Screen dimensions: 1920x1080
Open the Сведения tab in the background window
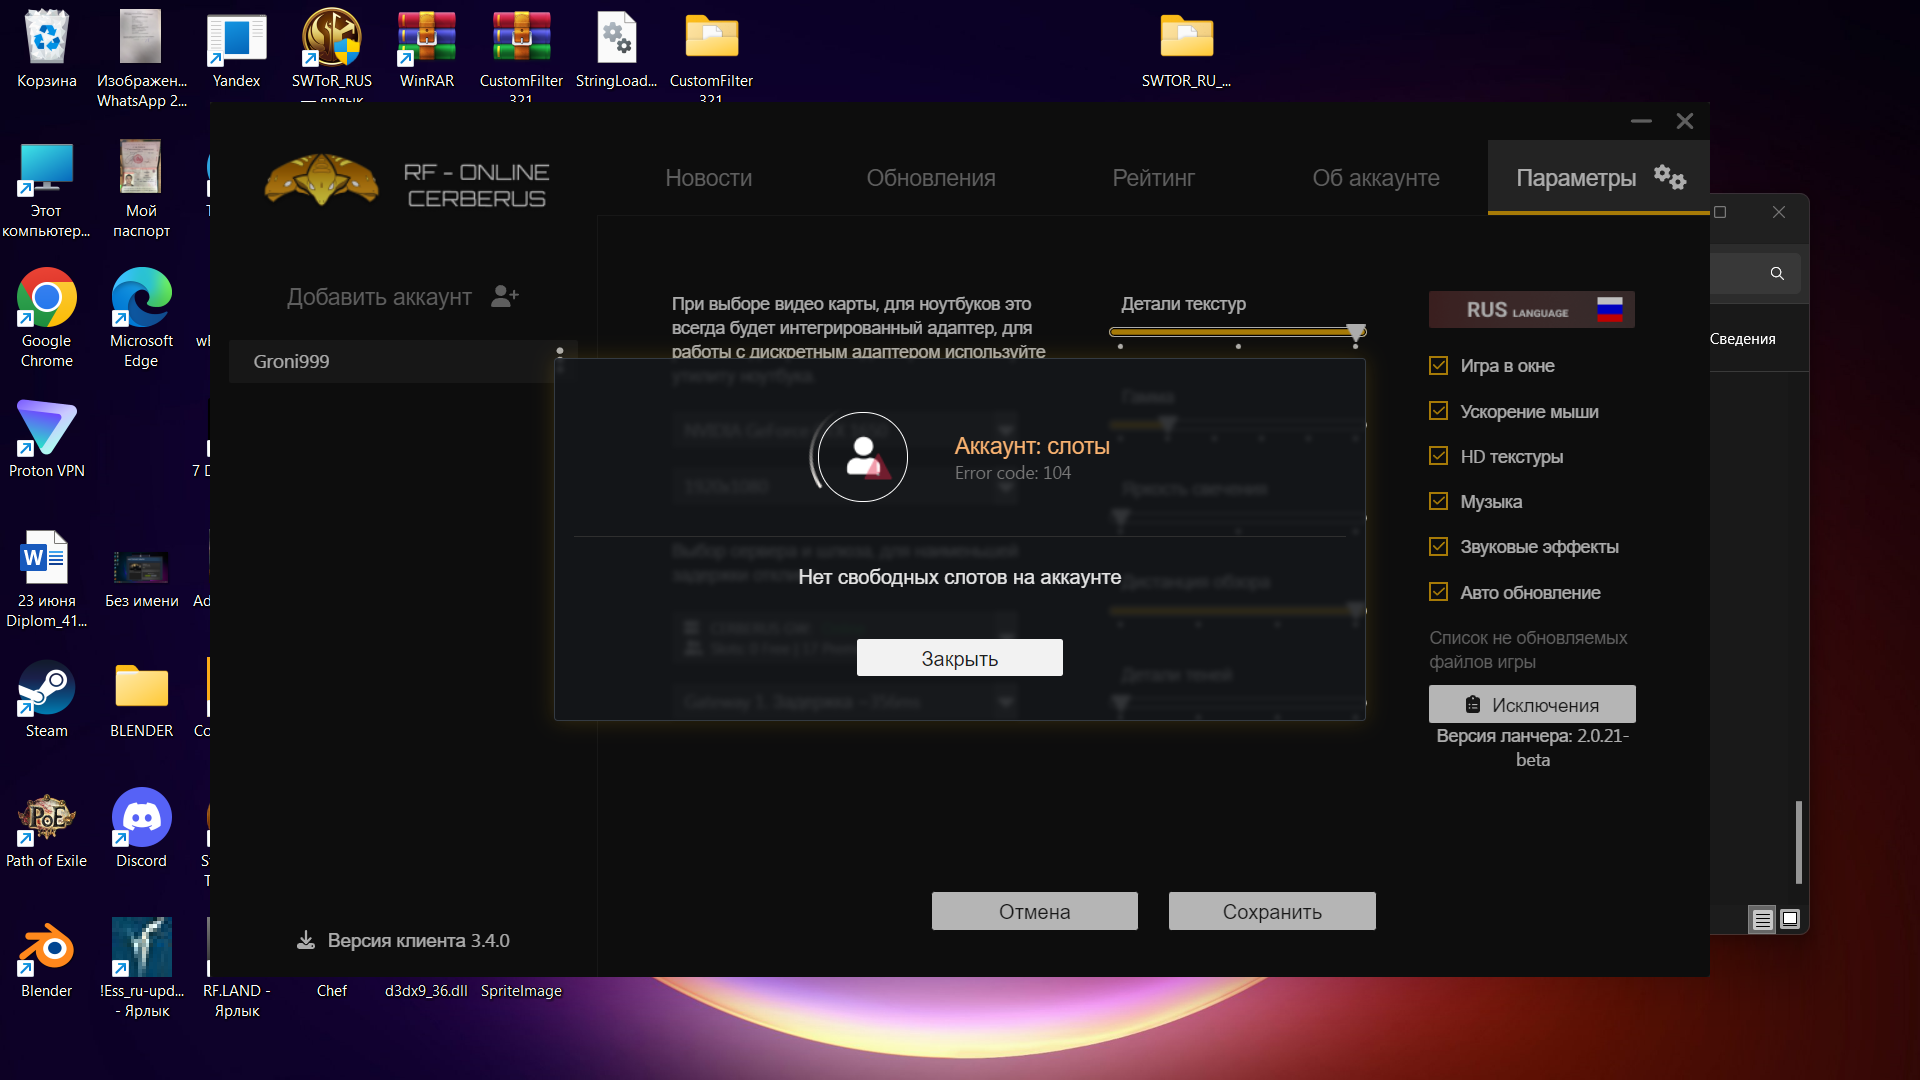click(x=1742, y=339)
